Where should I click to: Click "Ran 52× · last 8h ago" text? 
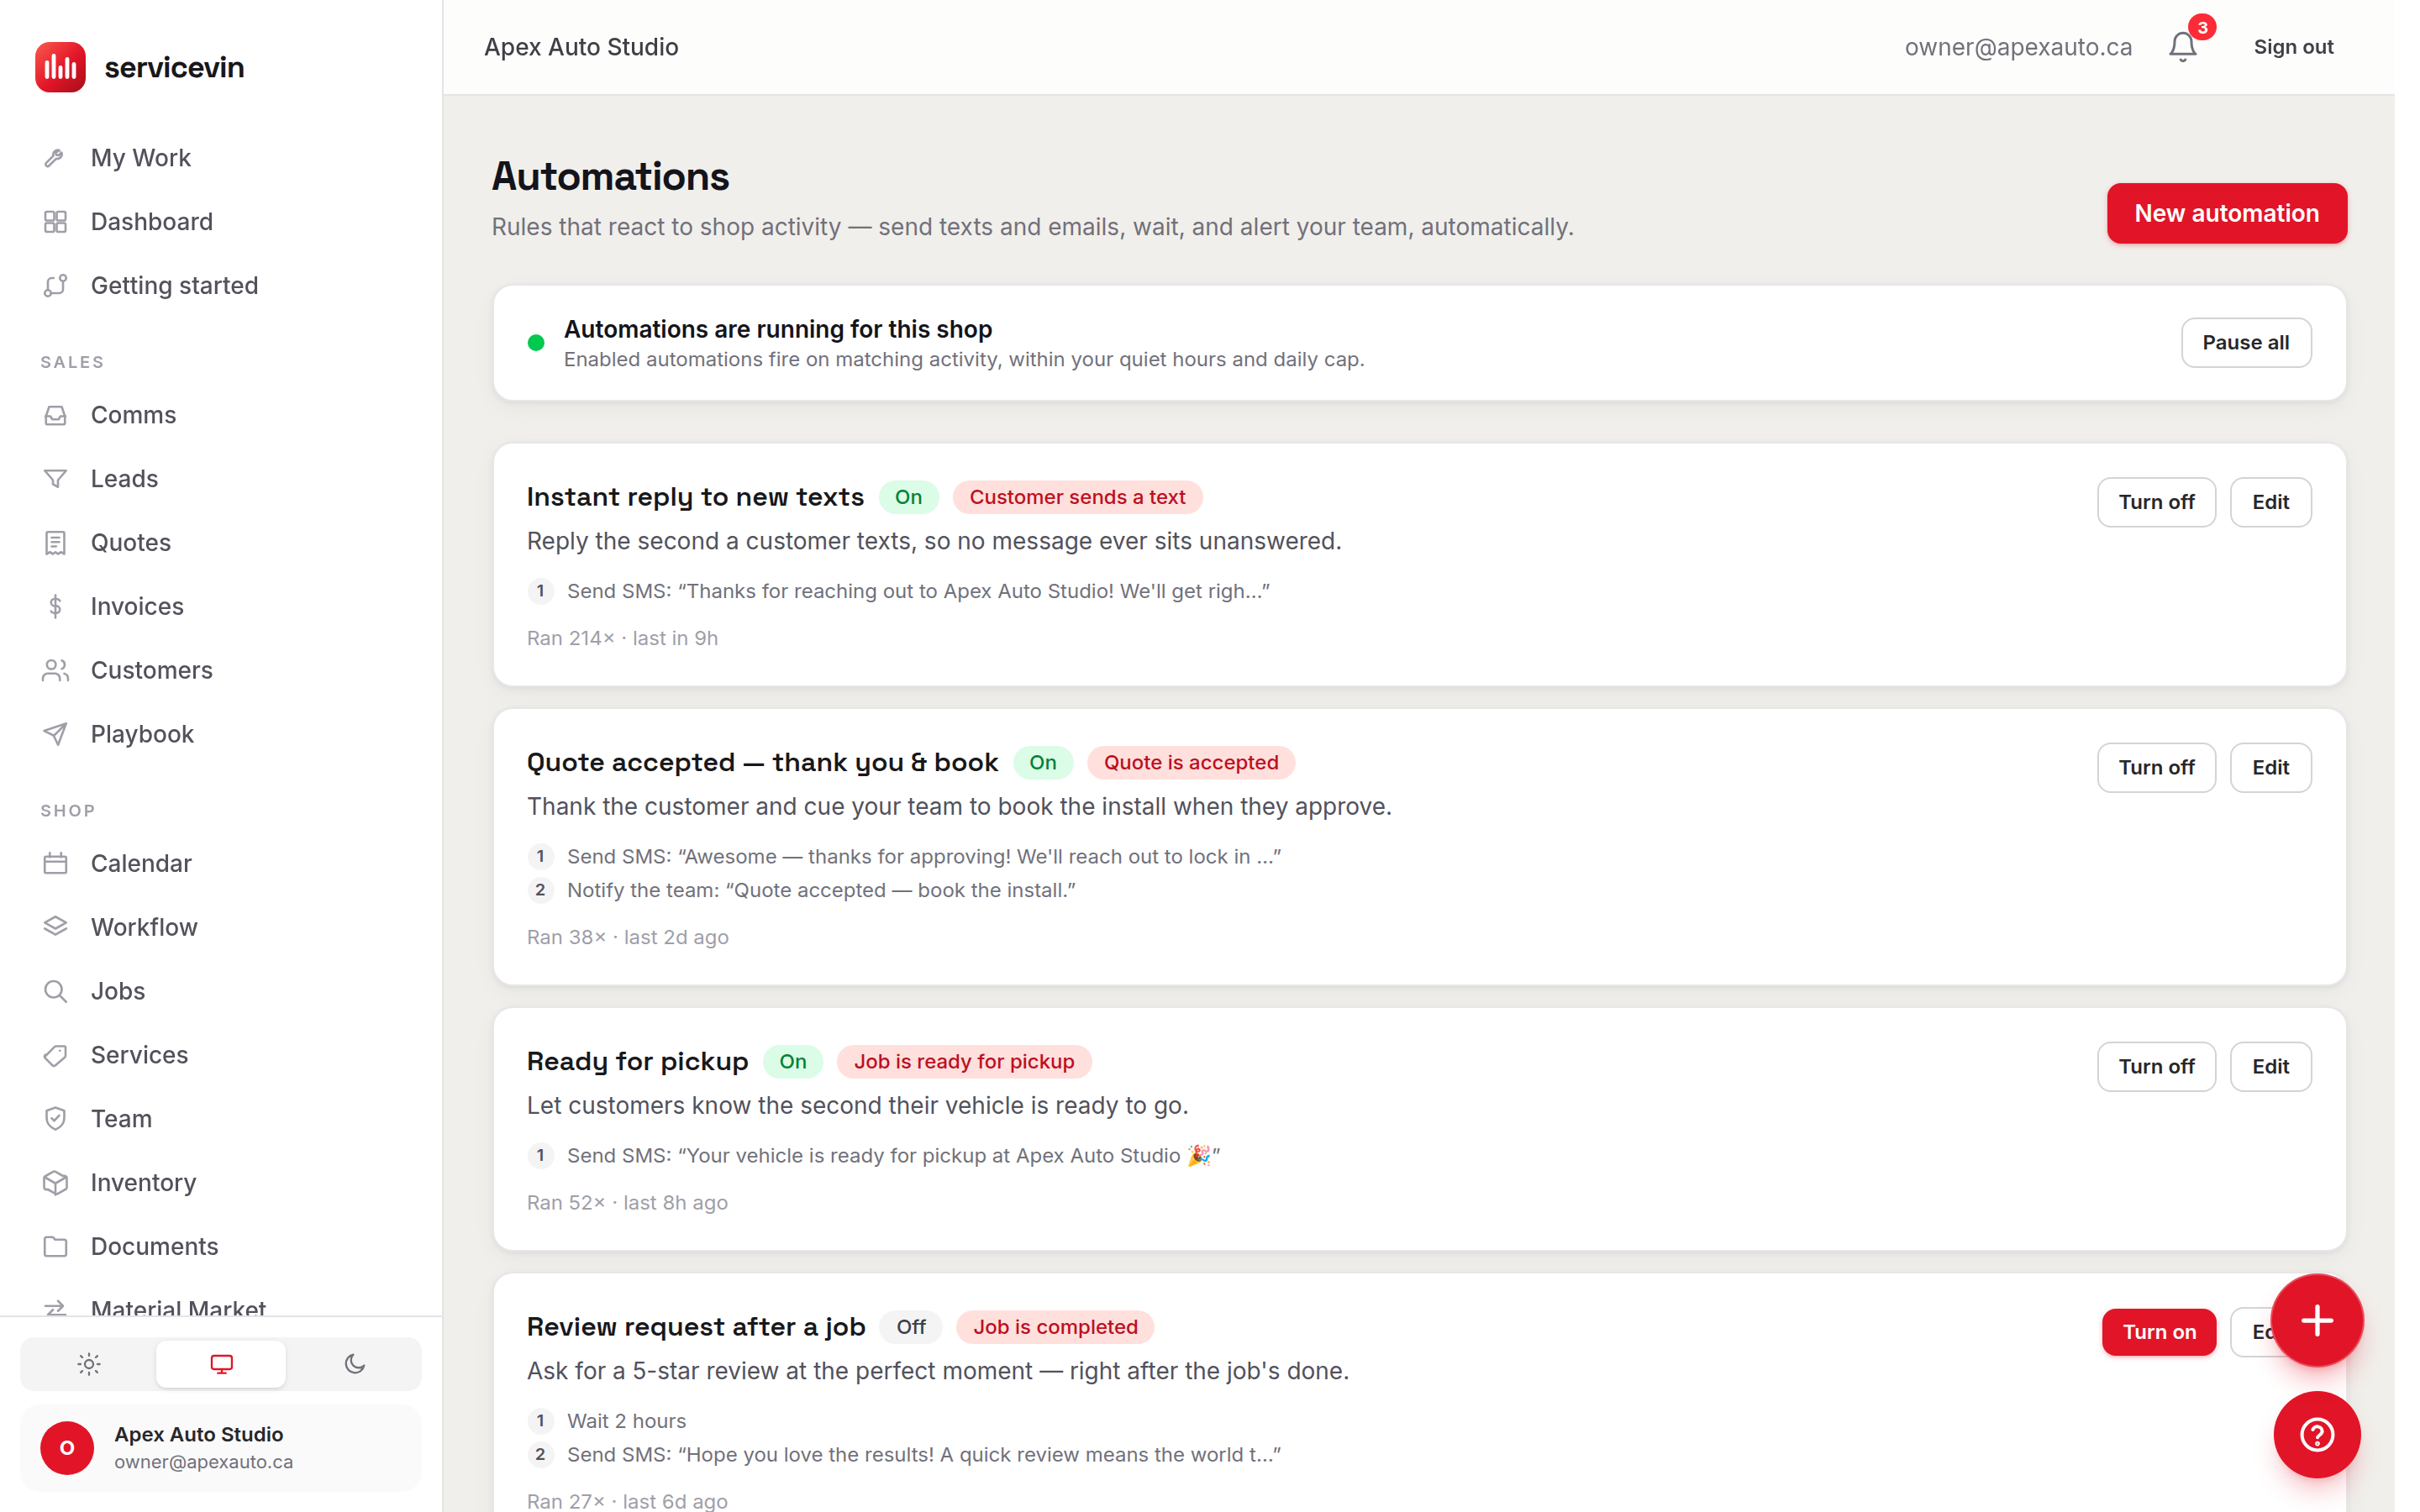tap(627, 1204)
